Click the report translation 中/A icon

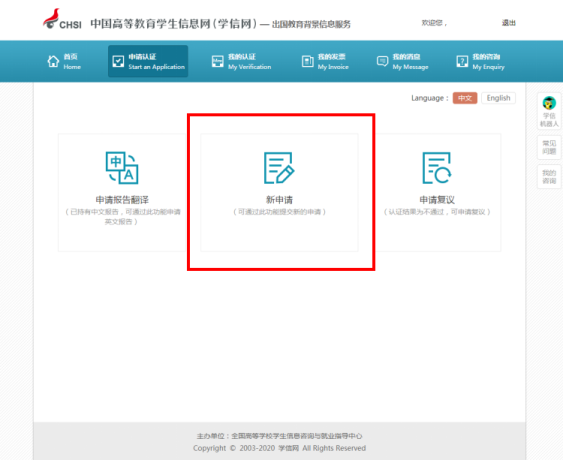click(x=122, y=168)
